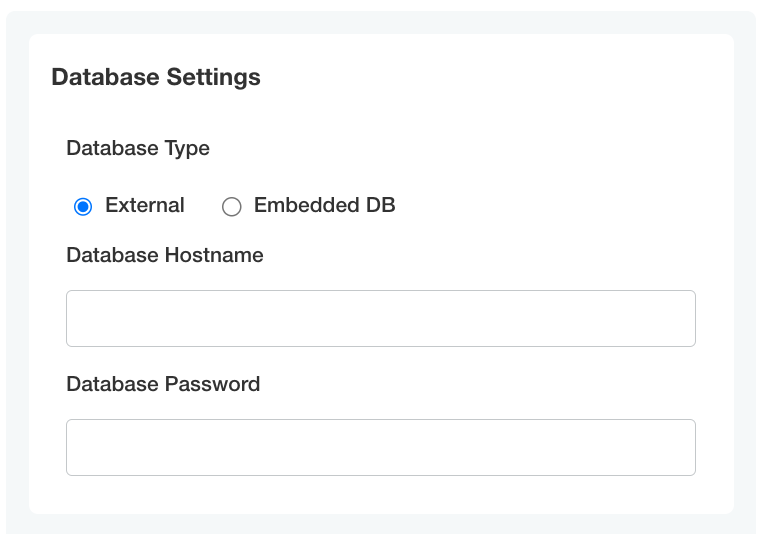
Task: Click the Database Type label
Action: tap(138, 149)
